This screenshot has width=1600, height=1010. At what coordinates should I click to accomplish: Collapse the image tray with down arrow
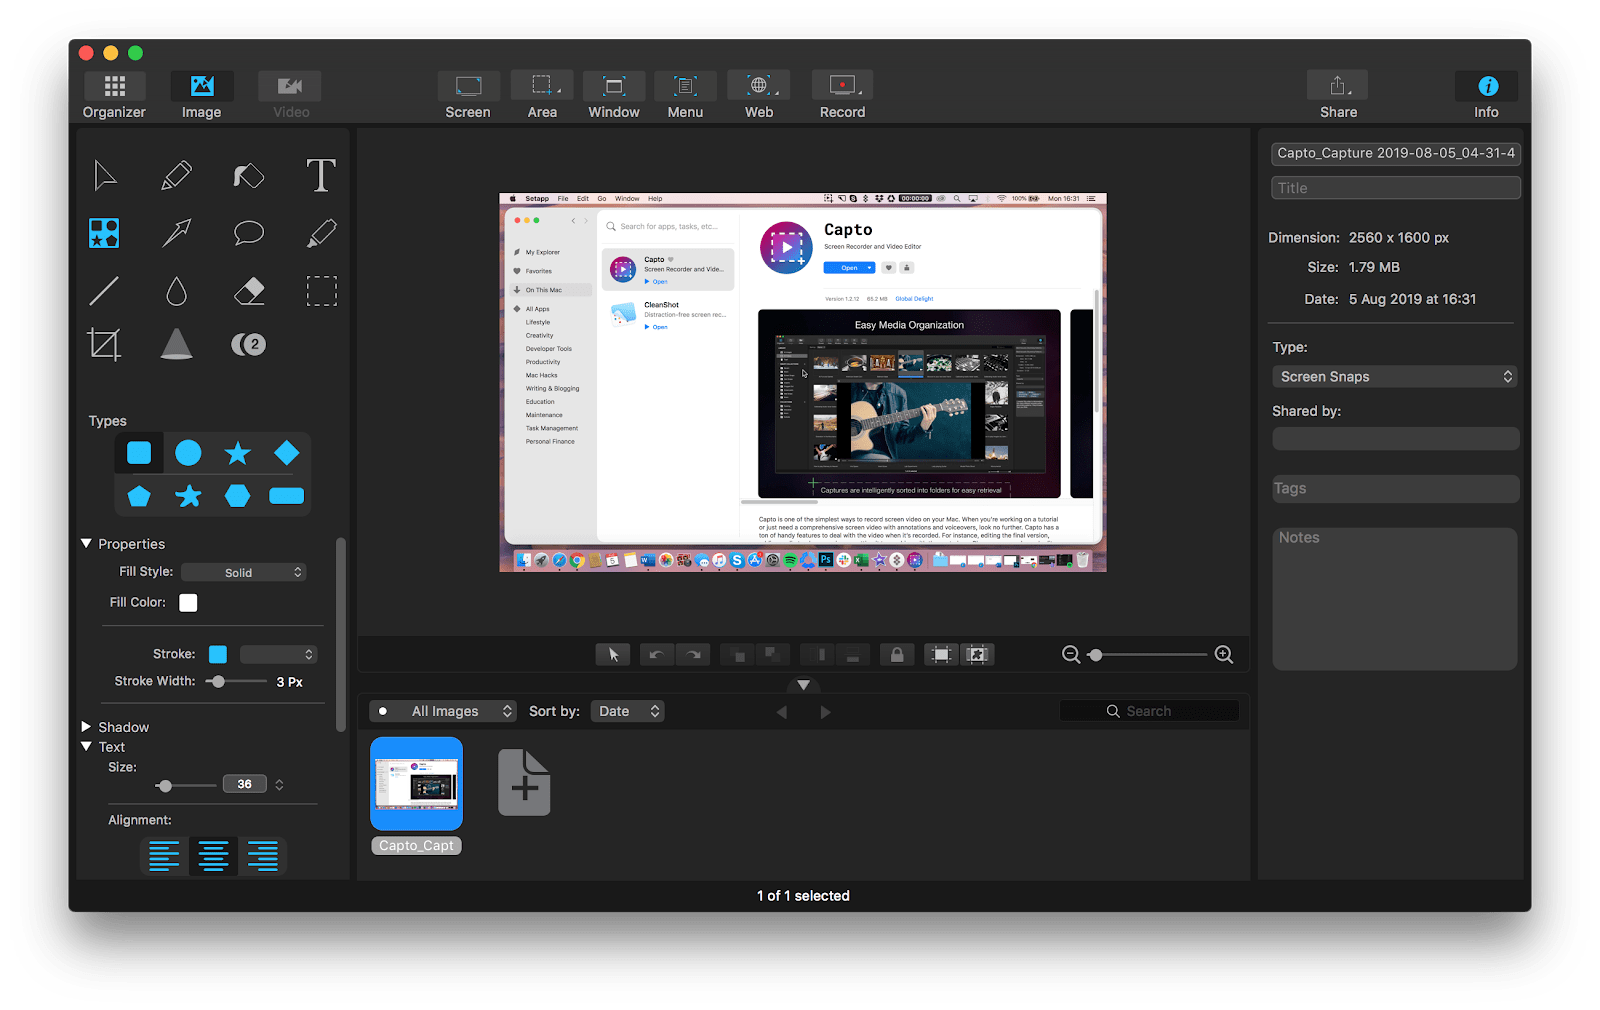(803, 685)
